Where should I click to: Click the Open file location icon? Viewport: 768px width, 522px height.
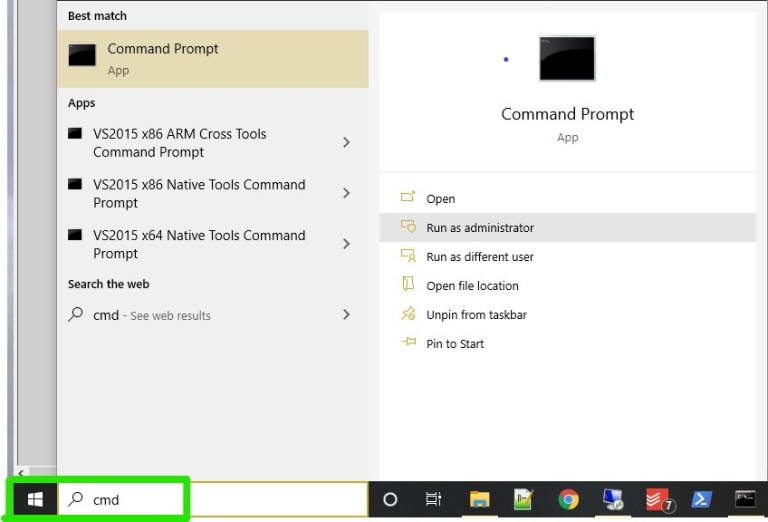point(408,284)
